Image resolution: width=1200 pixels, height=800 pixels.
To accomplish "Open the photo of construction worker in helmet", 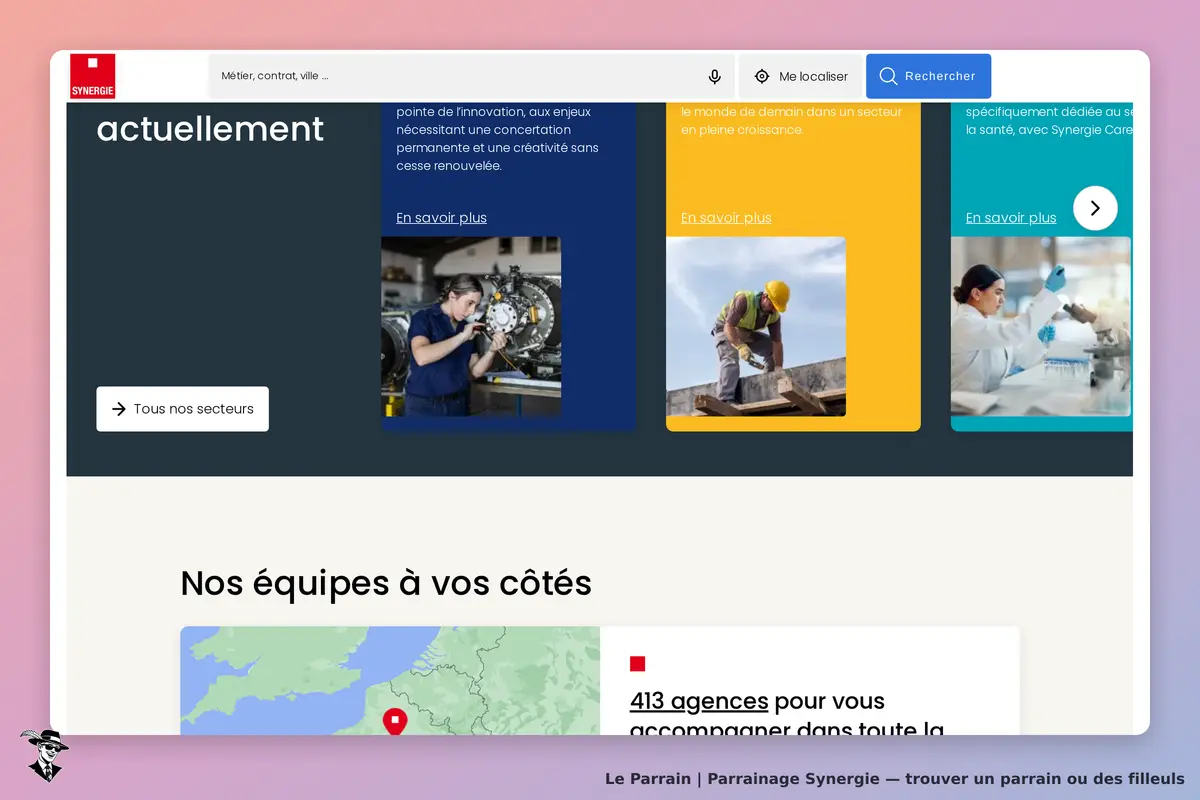I will pos(756,326).
